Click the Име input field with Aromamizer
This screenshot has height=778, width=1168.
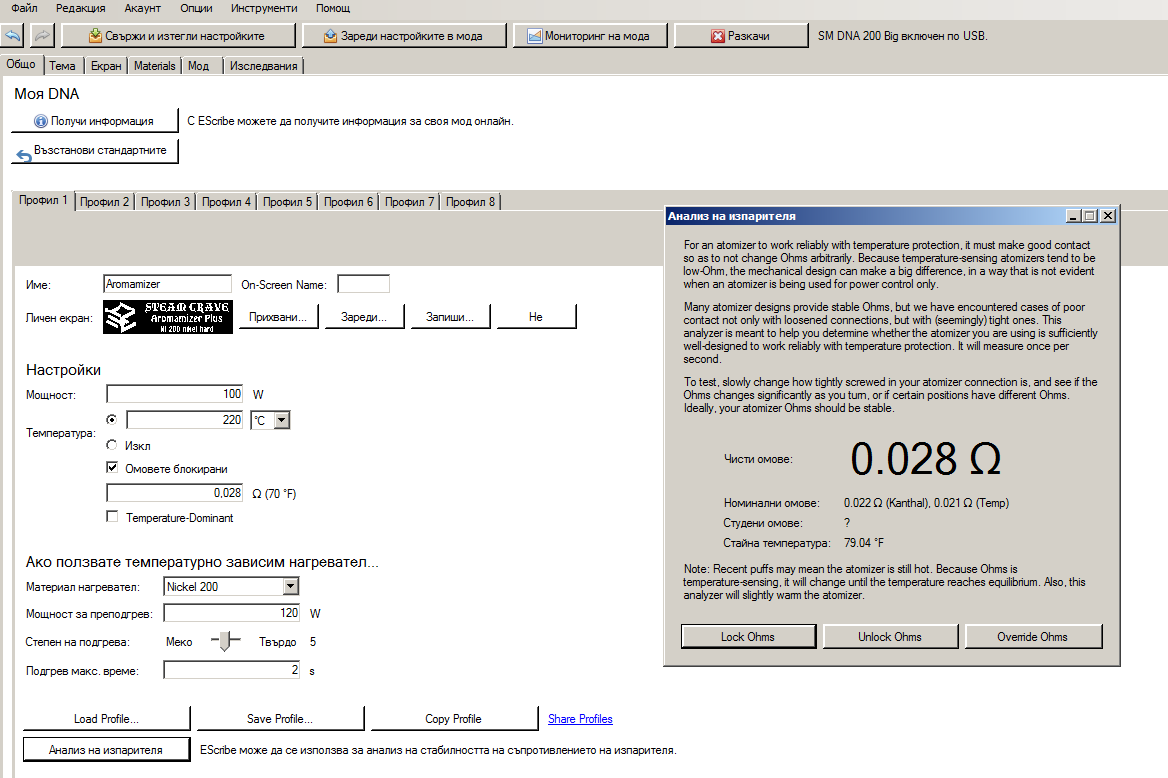point(167,285)
